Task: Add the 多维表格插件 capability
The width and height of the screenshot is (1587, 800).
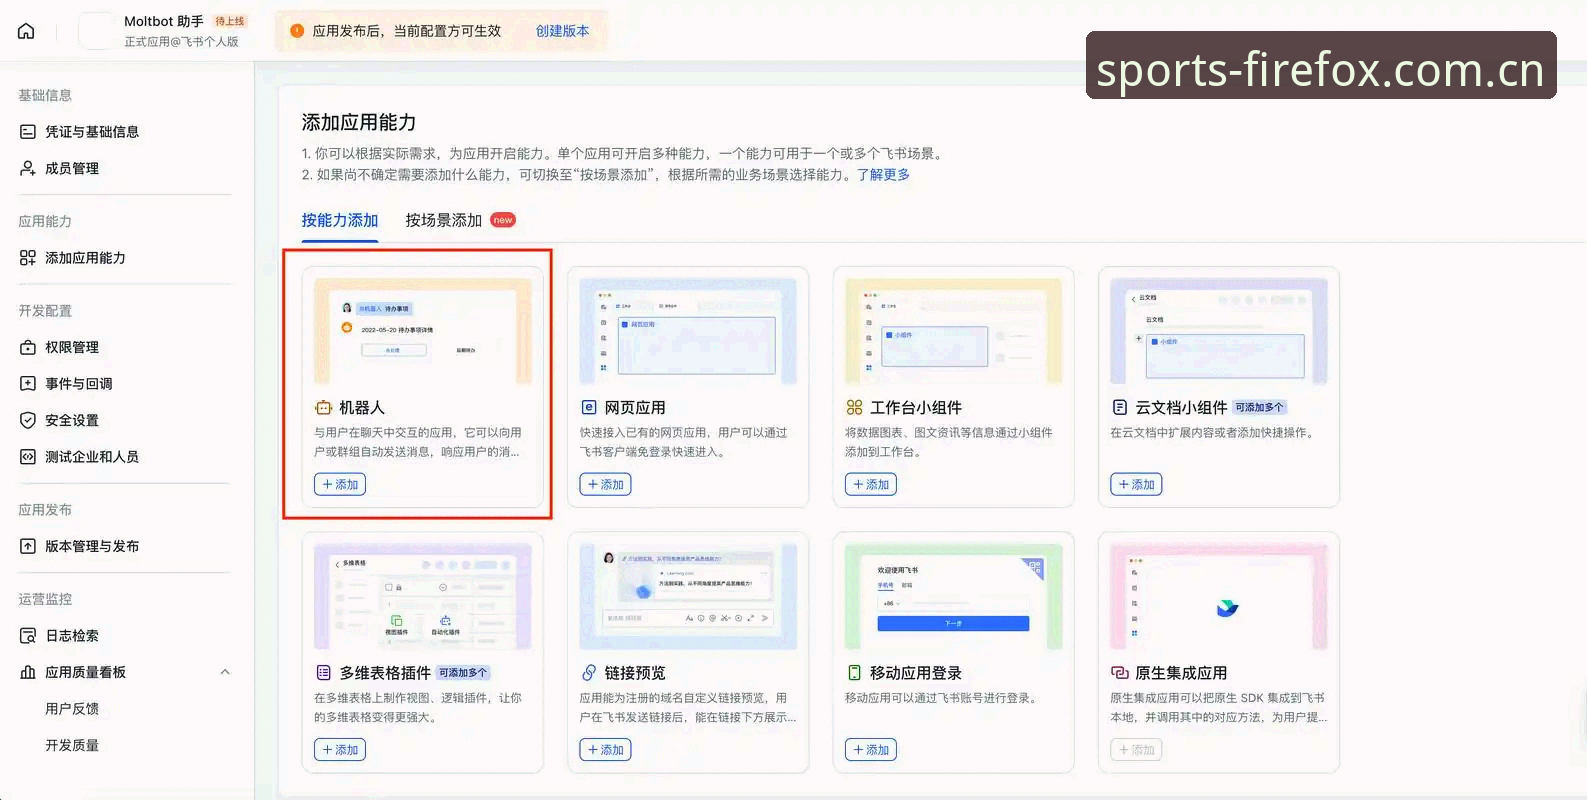Action: click(x=340, y=750)
